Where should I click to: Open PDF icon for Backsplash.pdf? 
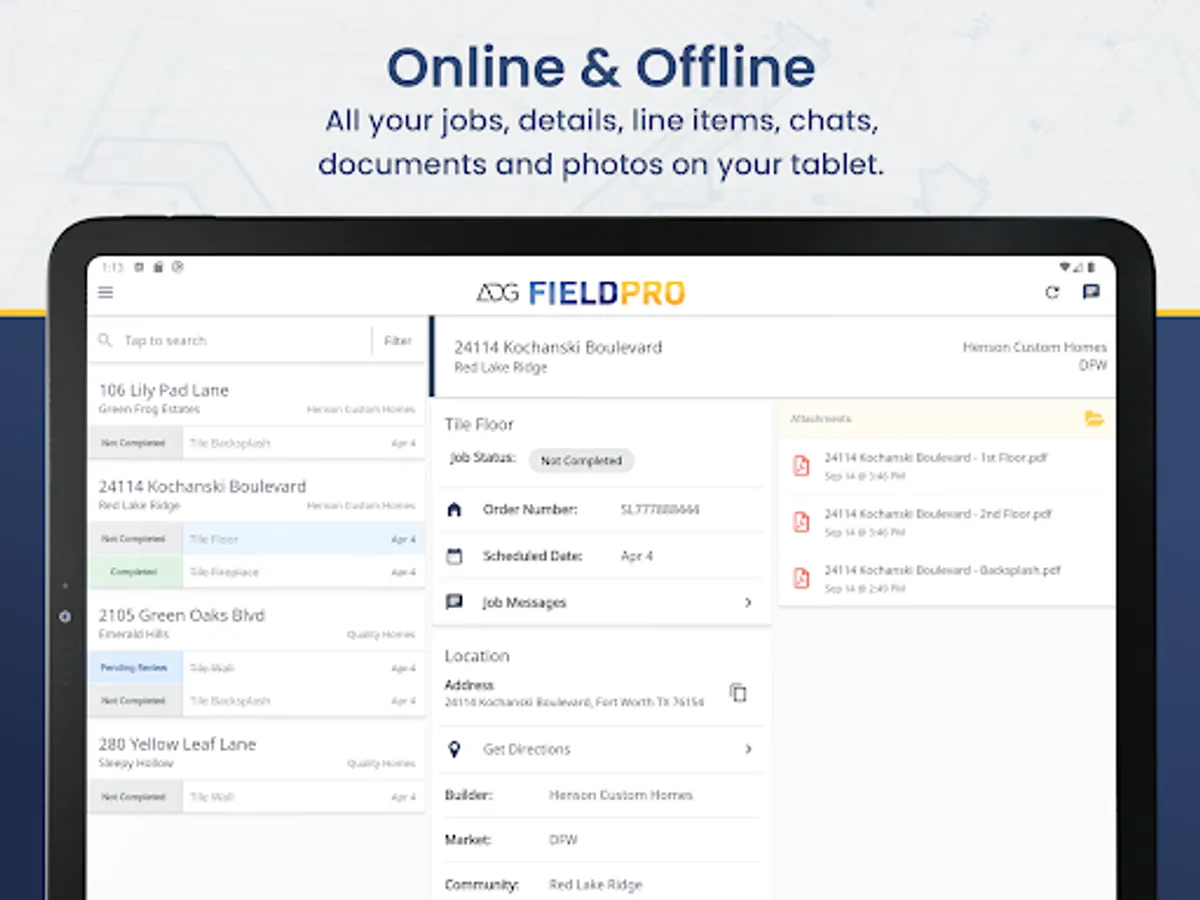click(801, 578)
